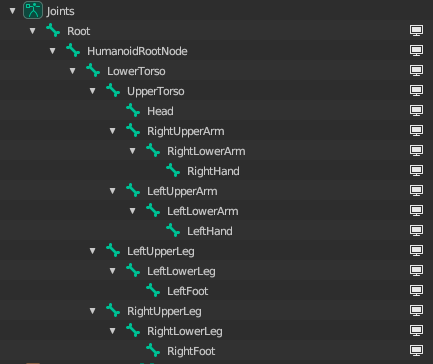Collapse the RightUpperLeg bone branch
433x364 pixels.
click(x=93, y=311)
